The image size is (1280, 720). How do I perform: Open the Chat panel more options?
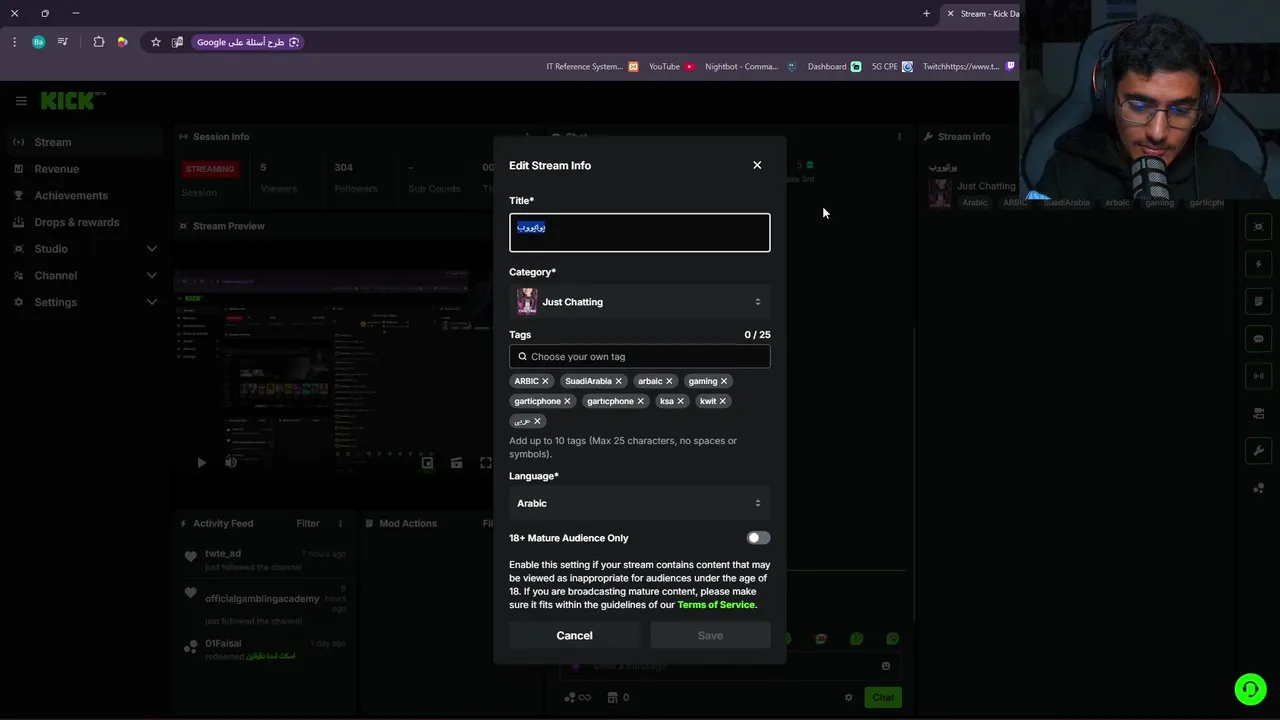pyautogui.click(x=899, y=137)
